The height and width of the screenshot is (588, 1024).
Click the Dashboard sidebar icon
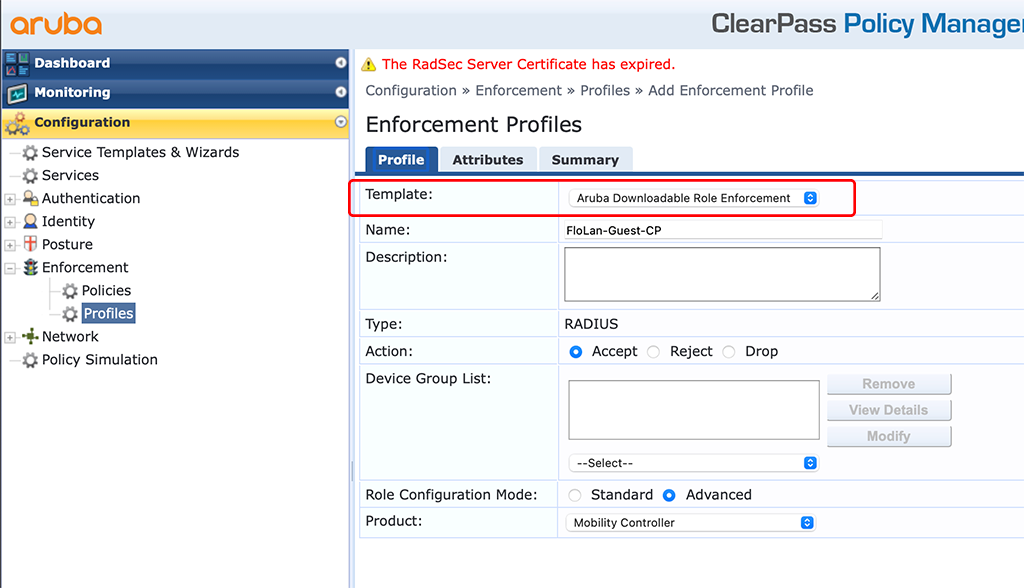[x=18, y=63]
